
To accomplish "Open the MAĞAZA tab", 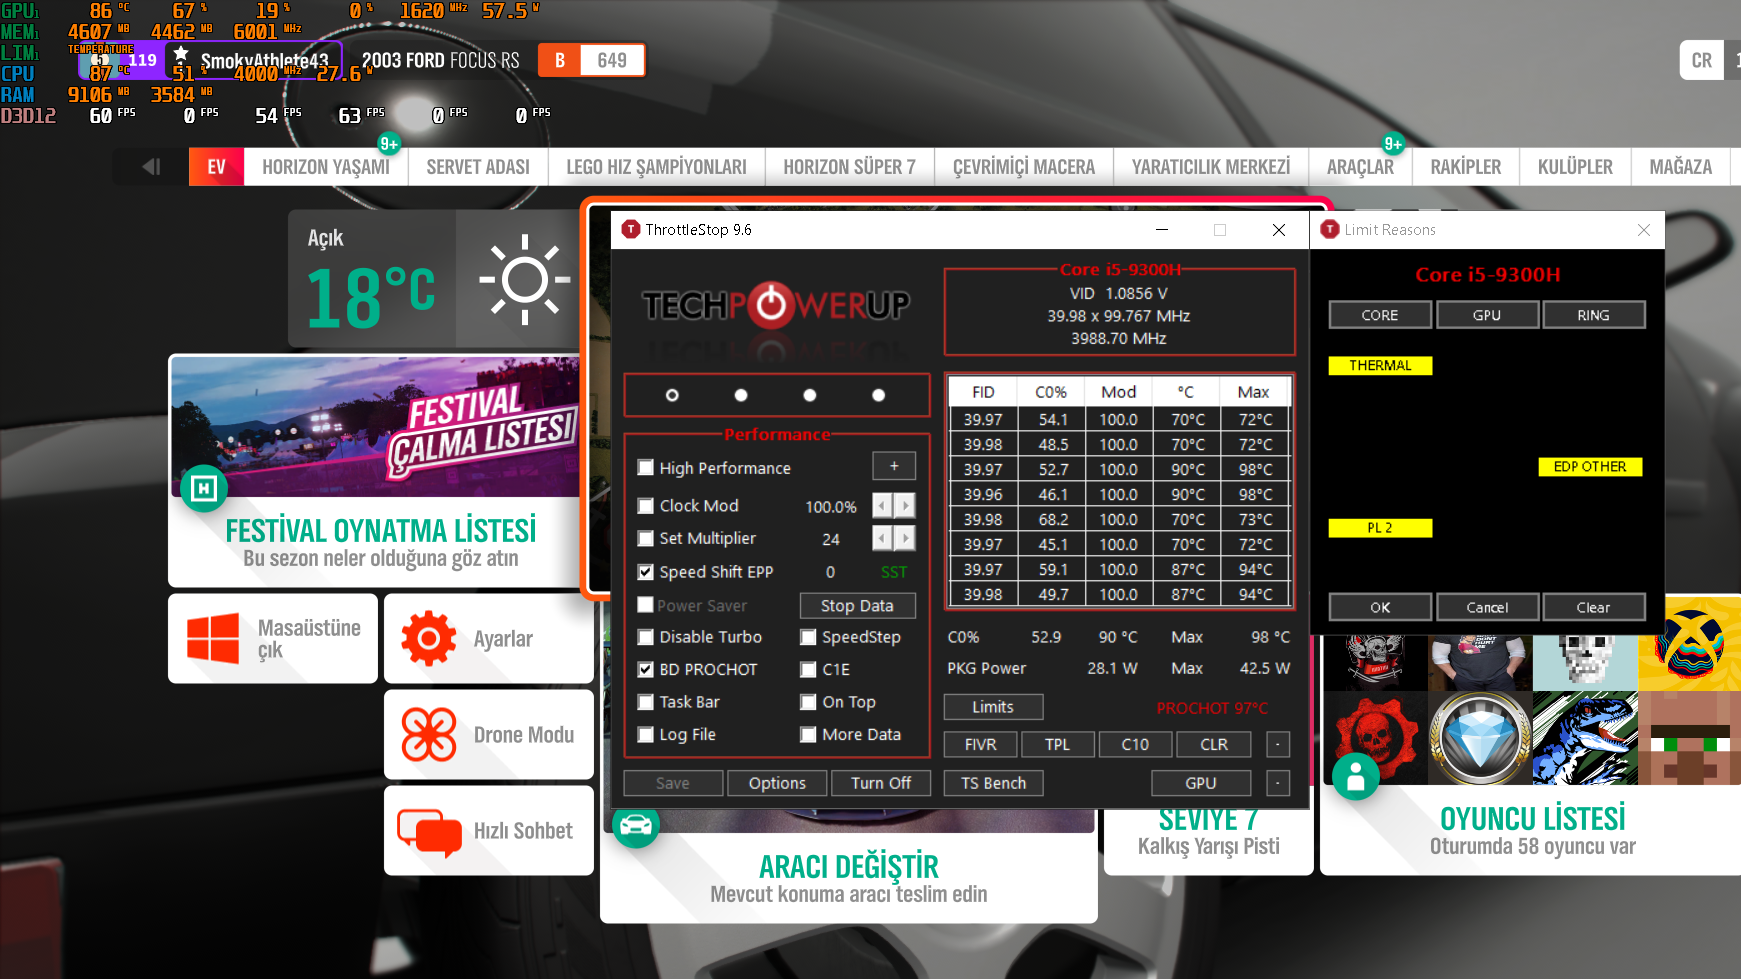I will pyautogui.click(x=1681, y=167).
